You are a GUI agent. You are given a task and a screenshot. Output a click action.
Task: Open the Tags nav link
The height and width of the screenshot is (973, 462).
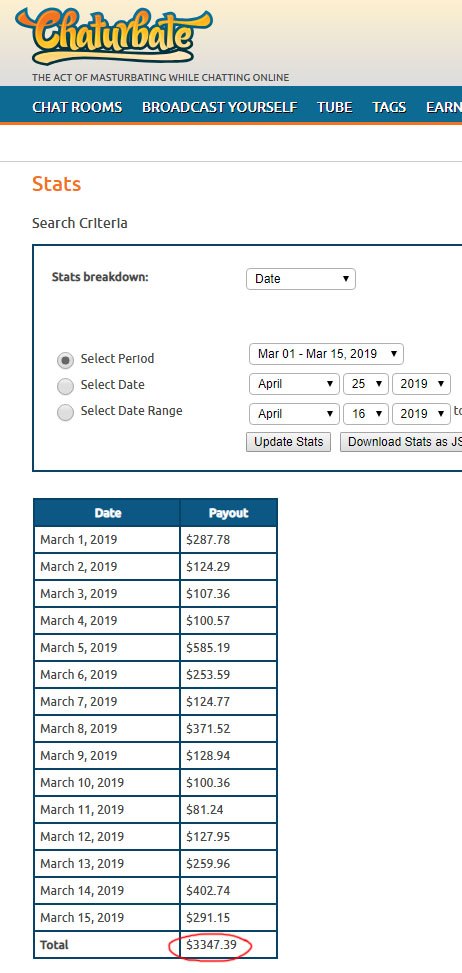coord(389,107)
